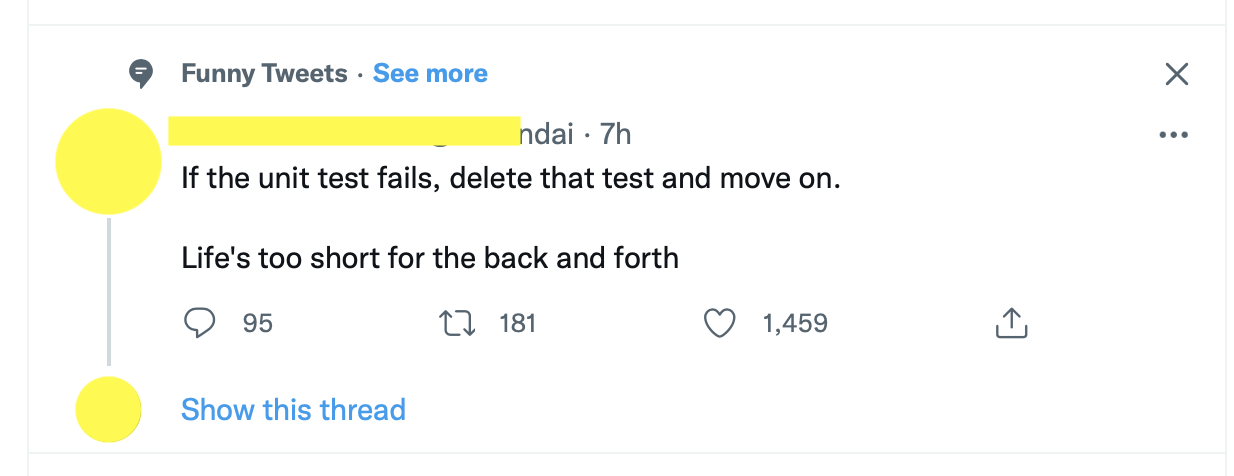Open the three-dot more options menu

(x=1173, y=135)
